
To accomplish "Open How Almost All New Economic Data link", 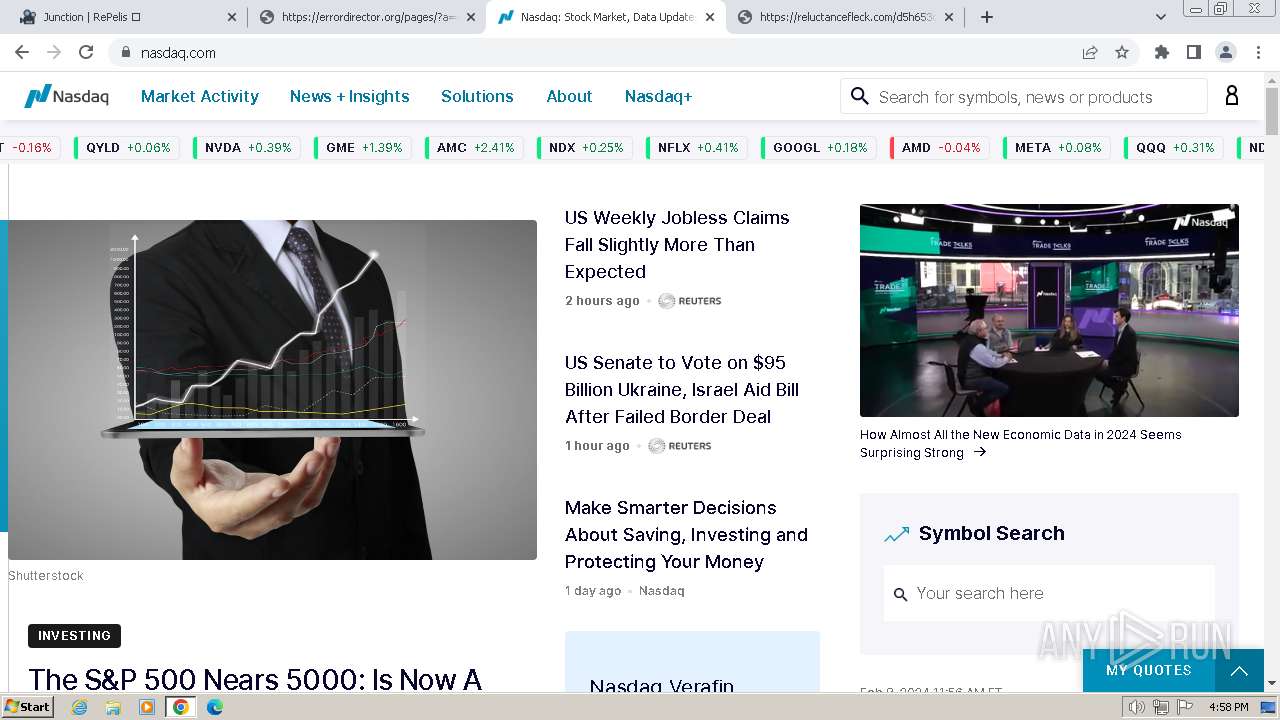I will coord(1021,443).
